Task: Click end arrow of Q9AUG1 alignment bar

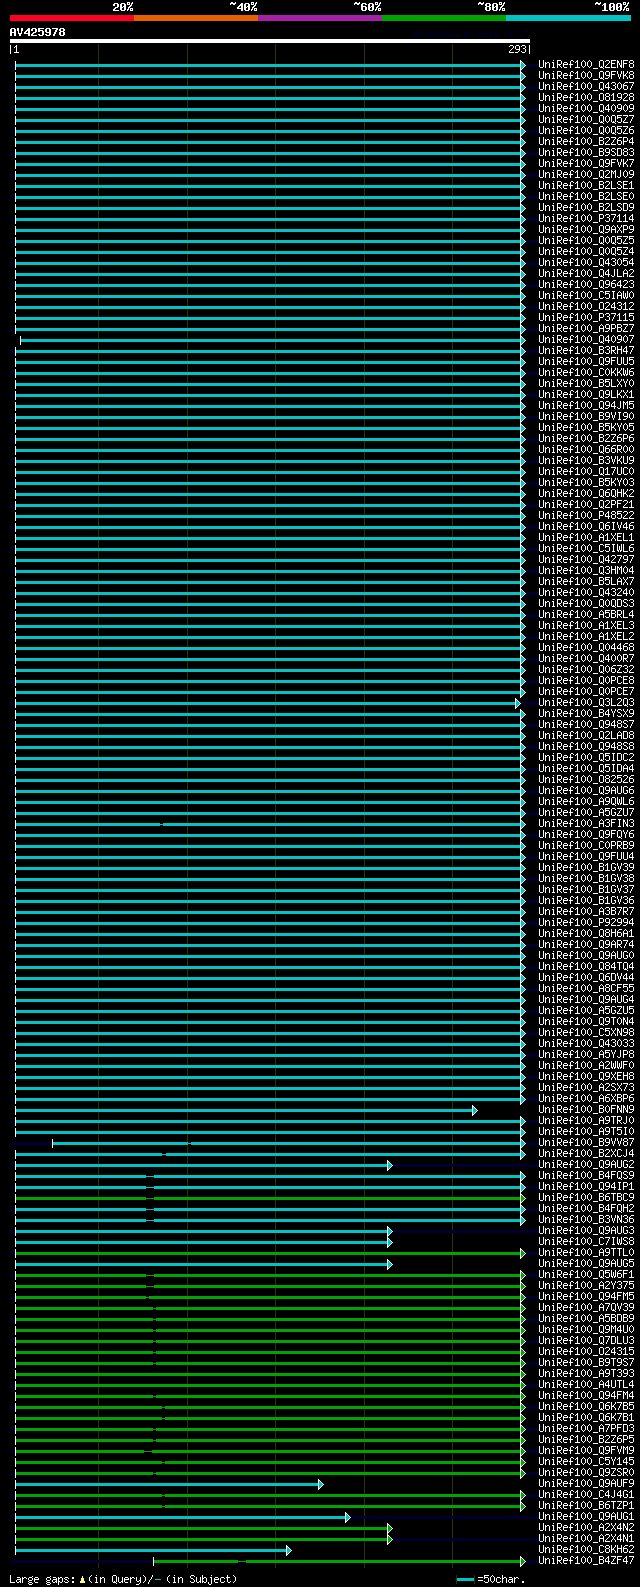Action: [x=348, y=1517]
